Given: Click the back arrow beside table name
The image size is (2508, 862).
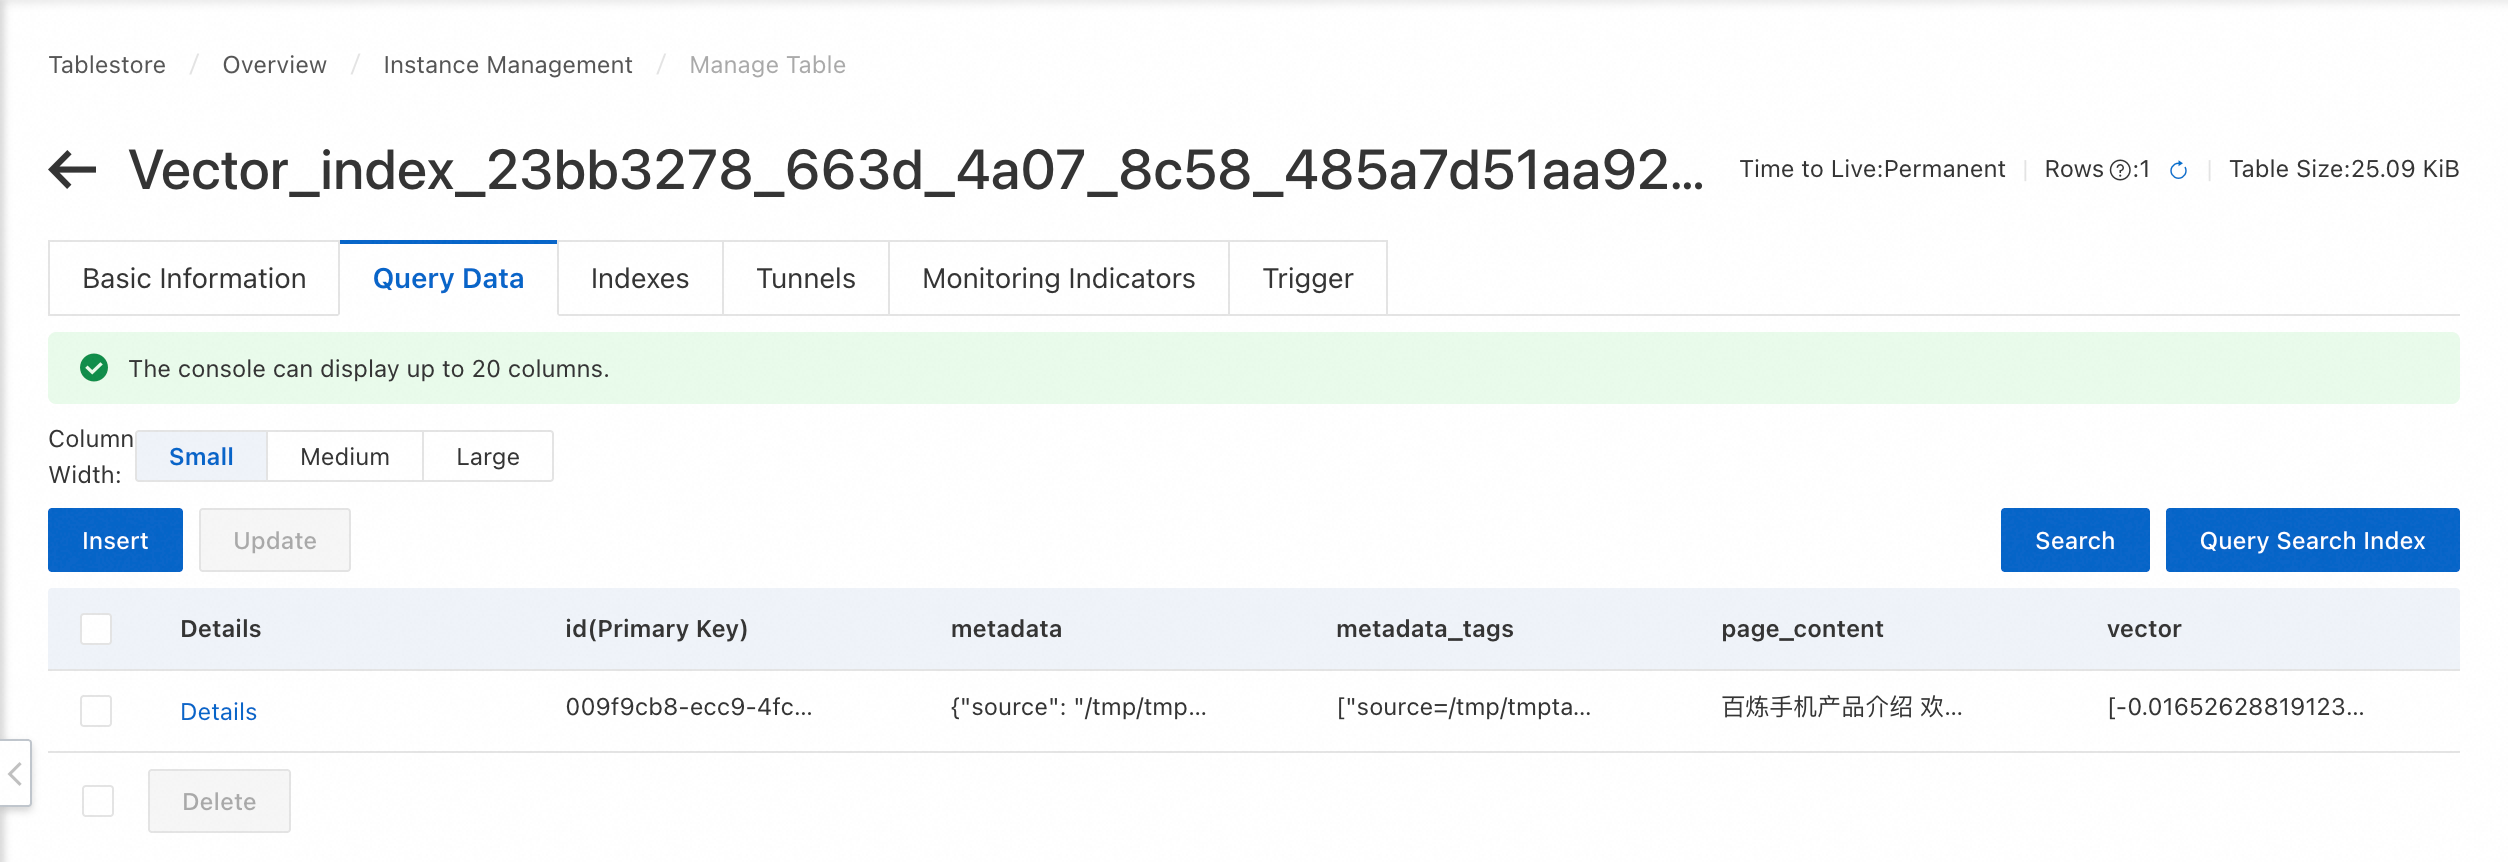Looking at the screenshot, I should (x=73, y=169).
